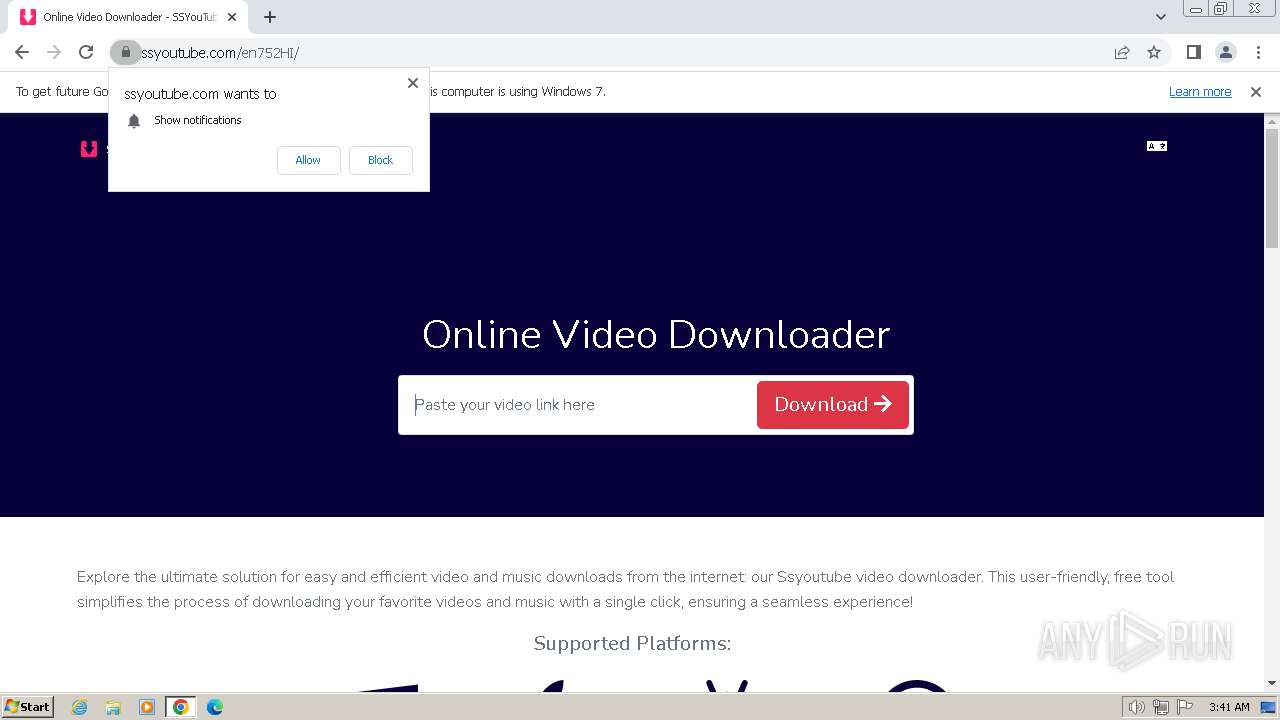This screenshot has width=1280, height=720.
Task: Click the SSYouTube logo
Action: pyautogui.click(x=89, y=149)
